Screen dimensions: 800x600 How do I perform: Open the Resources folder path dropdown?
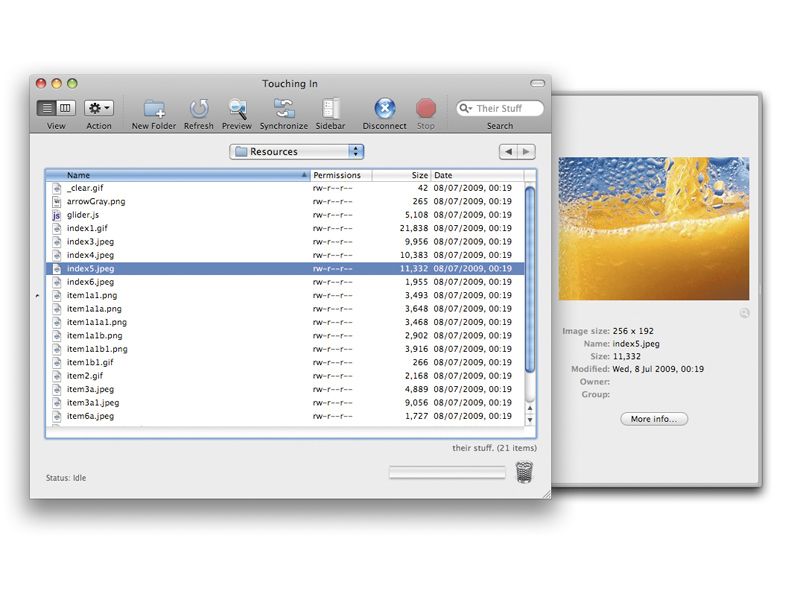[x=296, y=152]
